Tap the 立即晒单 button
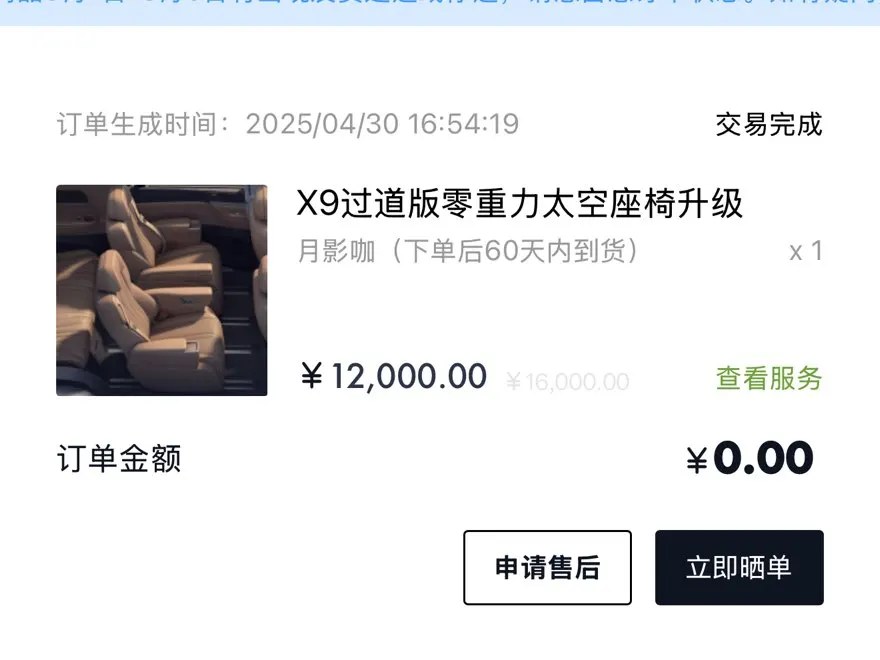 point(739,567)
